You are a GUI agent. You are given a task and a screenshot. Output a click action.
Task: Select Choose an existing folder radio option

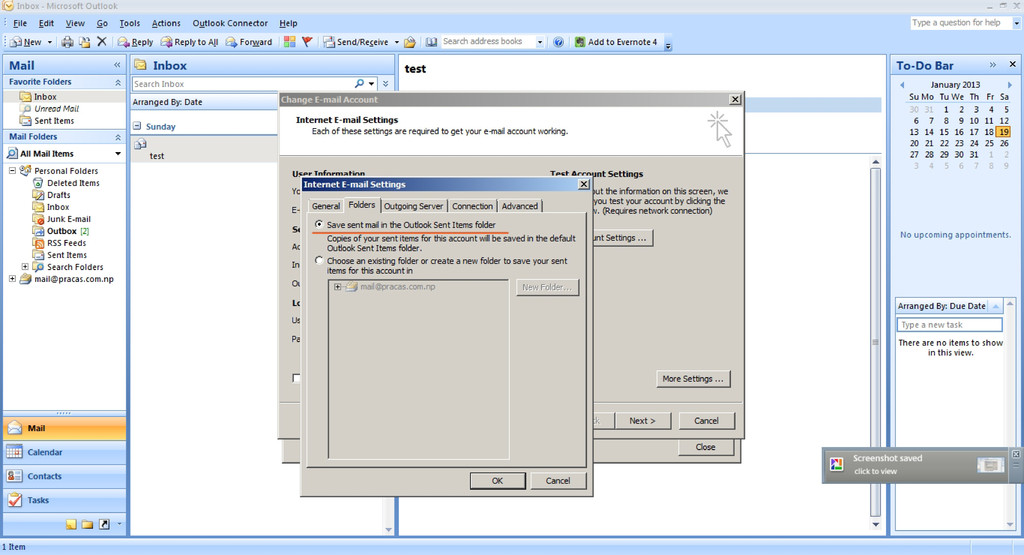[x=319, y=260]
